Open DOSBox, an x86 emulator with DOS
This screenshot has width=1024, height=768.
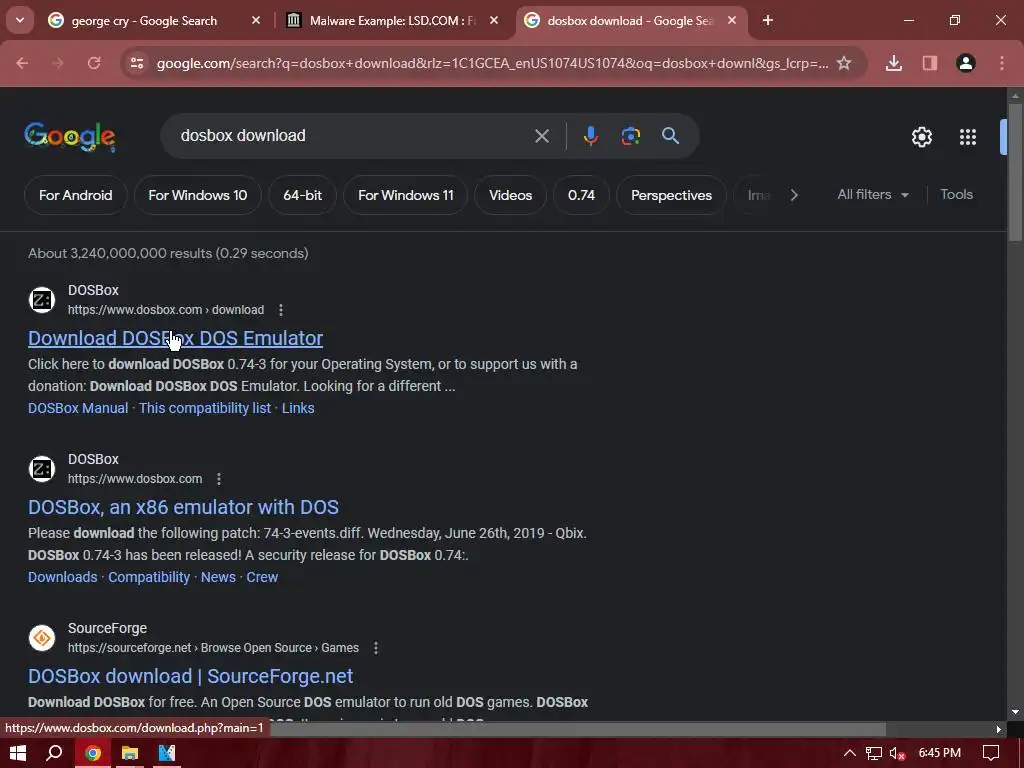coord(184,507)
